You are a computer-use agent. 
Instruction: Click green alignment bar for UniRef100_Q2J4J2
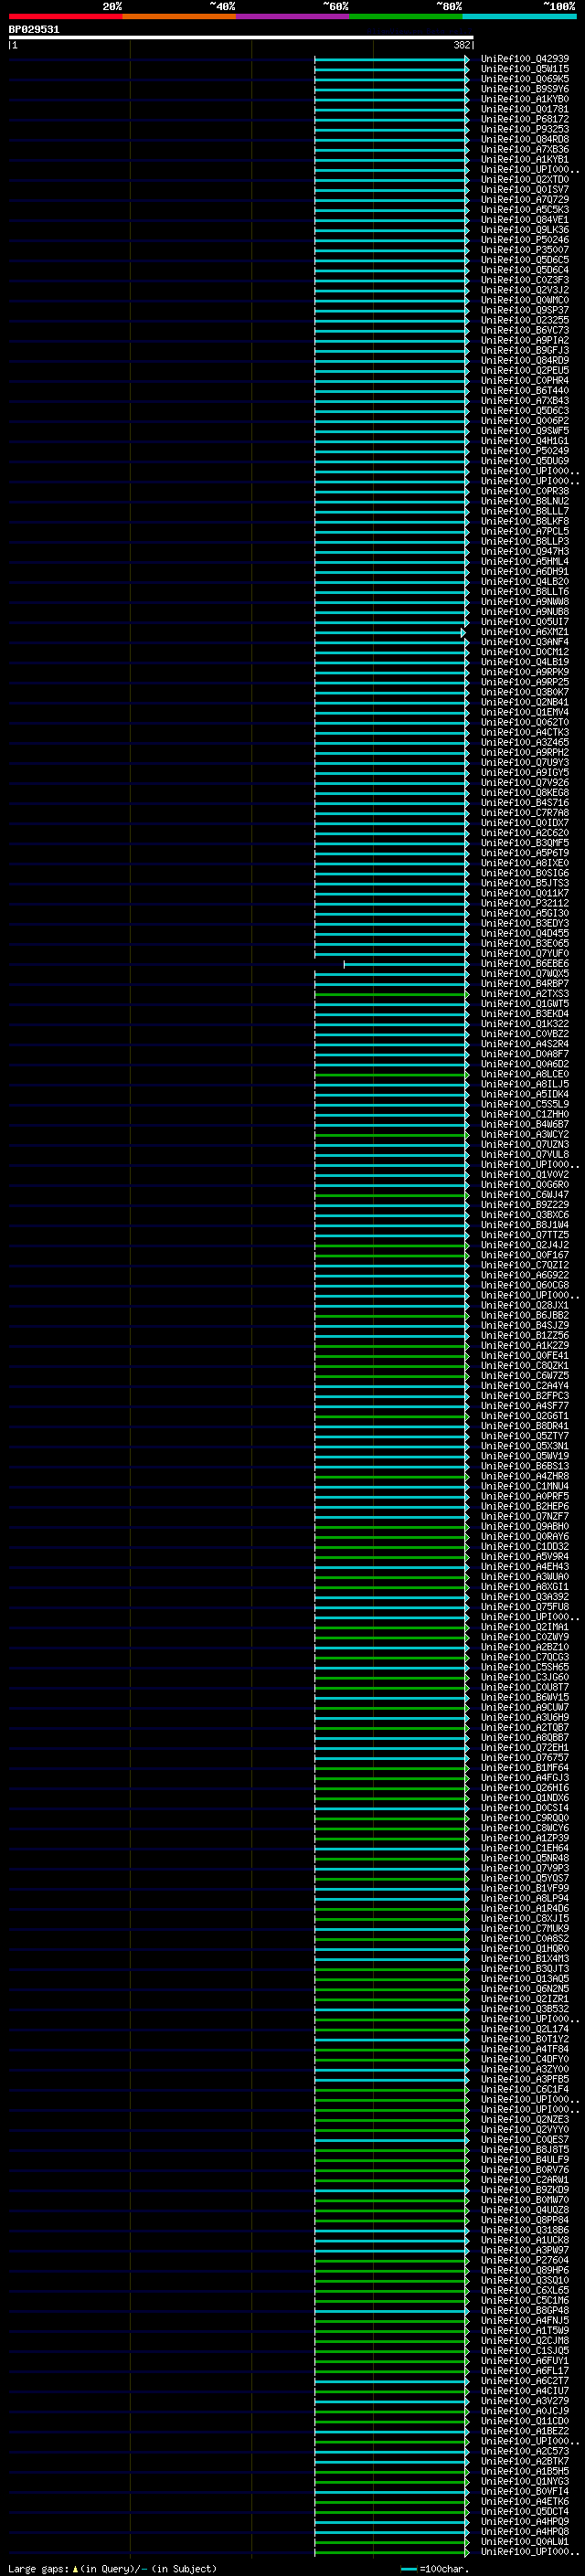click(x=391, y=1245)
